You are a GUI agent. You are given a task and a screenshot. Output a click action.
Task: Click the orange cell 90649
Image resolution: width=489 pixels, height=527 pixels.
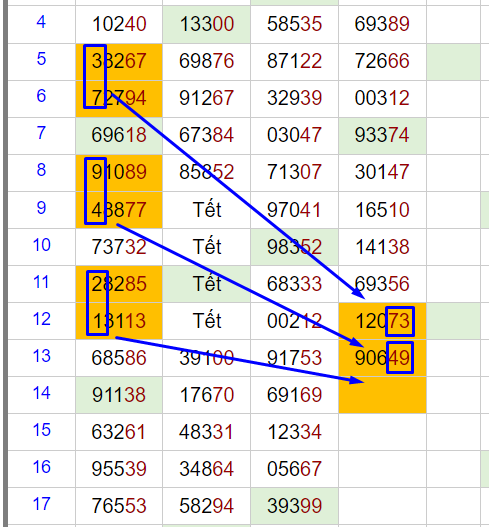pyautogui.click(x=382, y=358)
